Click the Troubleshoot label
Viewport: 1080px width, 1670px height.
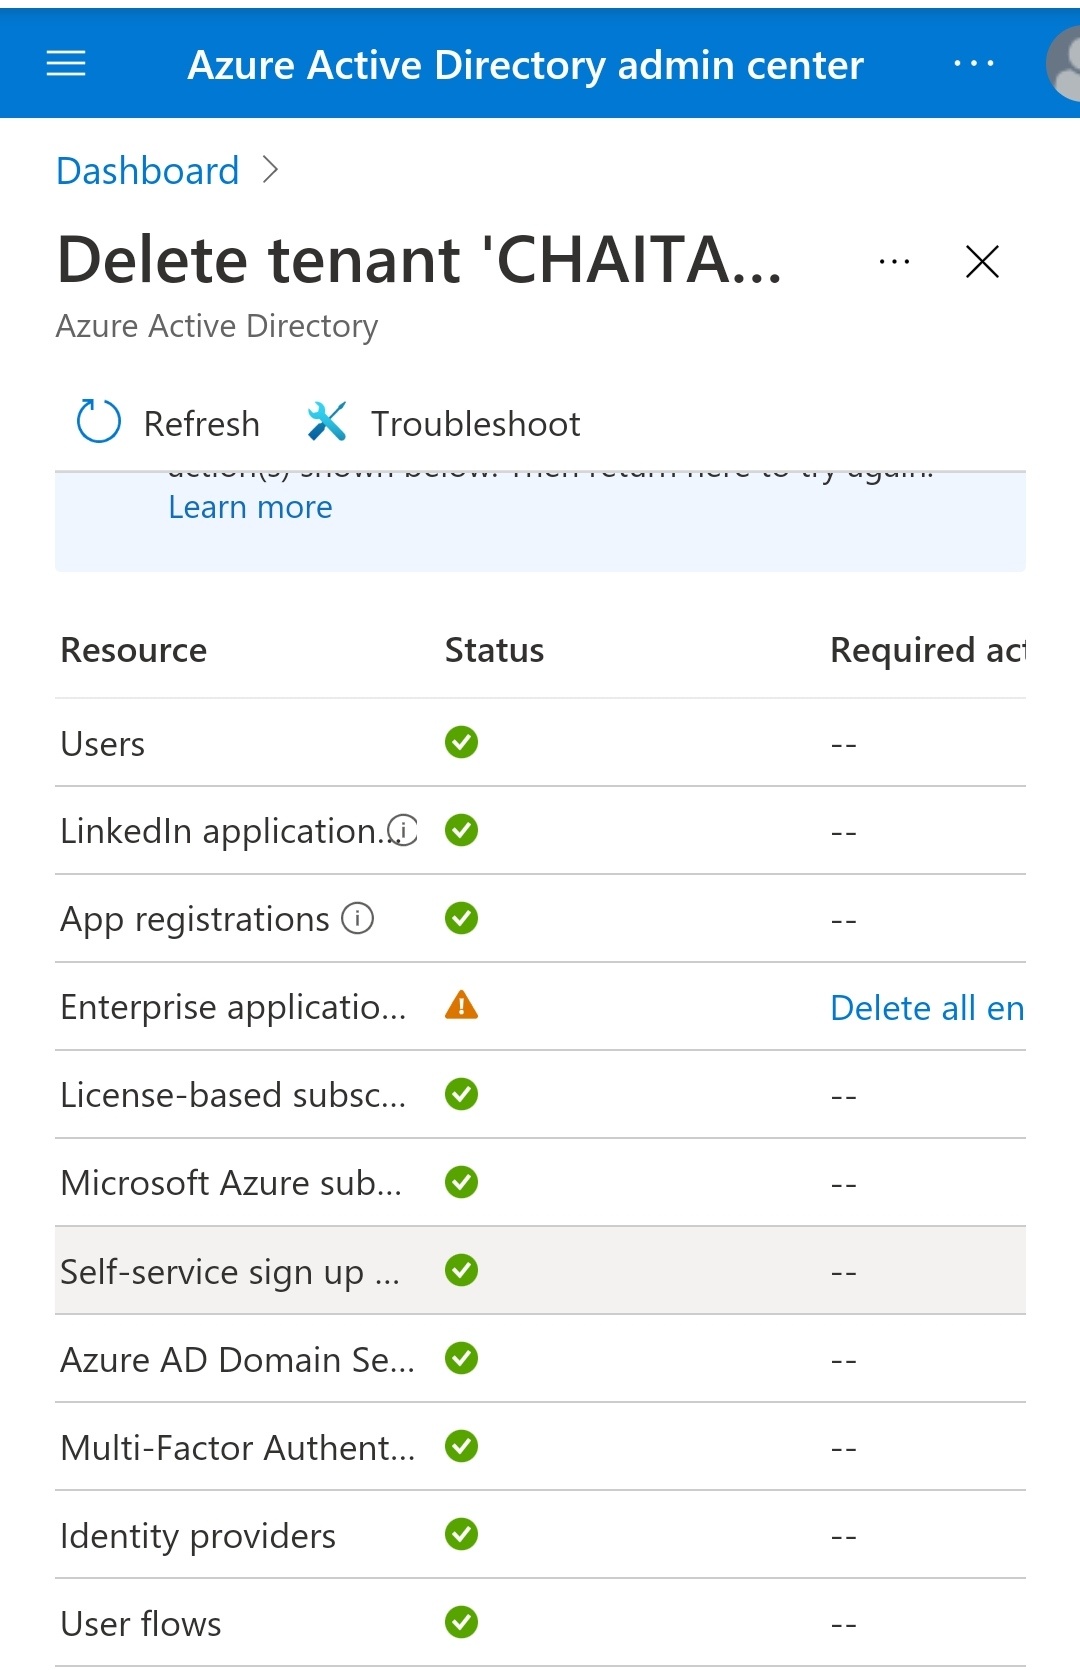coord(476,424)
